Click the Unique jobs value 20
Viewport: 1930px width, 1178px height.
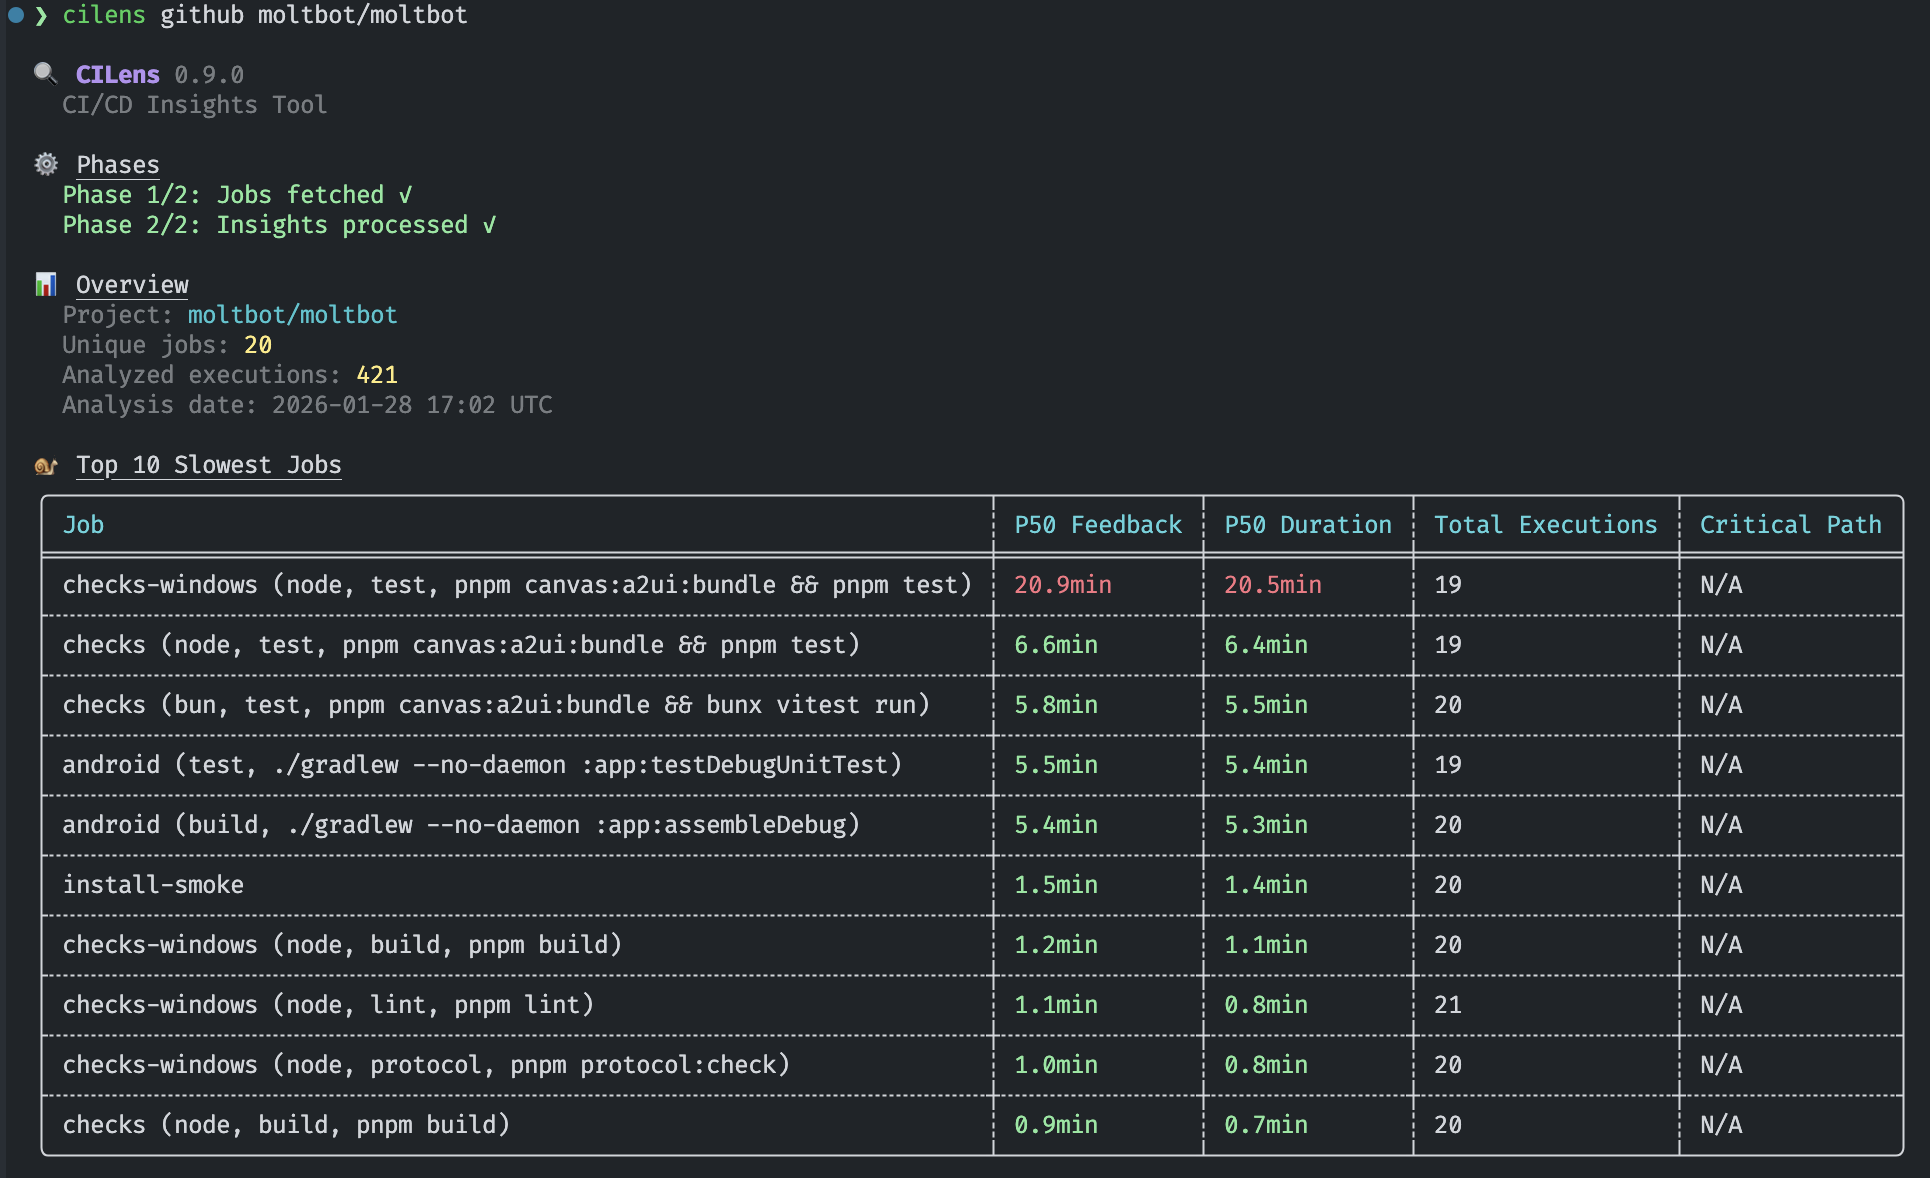[258, 345]
